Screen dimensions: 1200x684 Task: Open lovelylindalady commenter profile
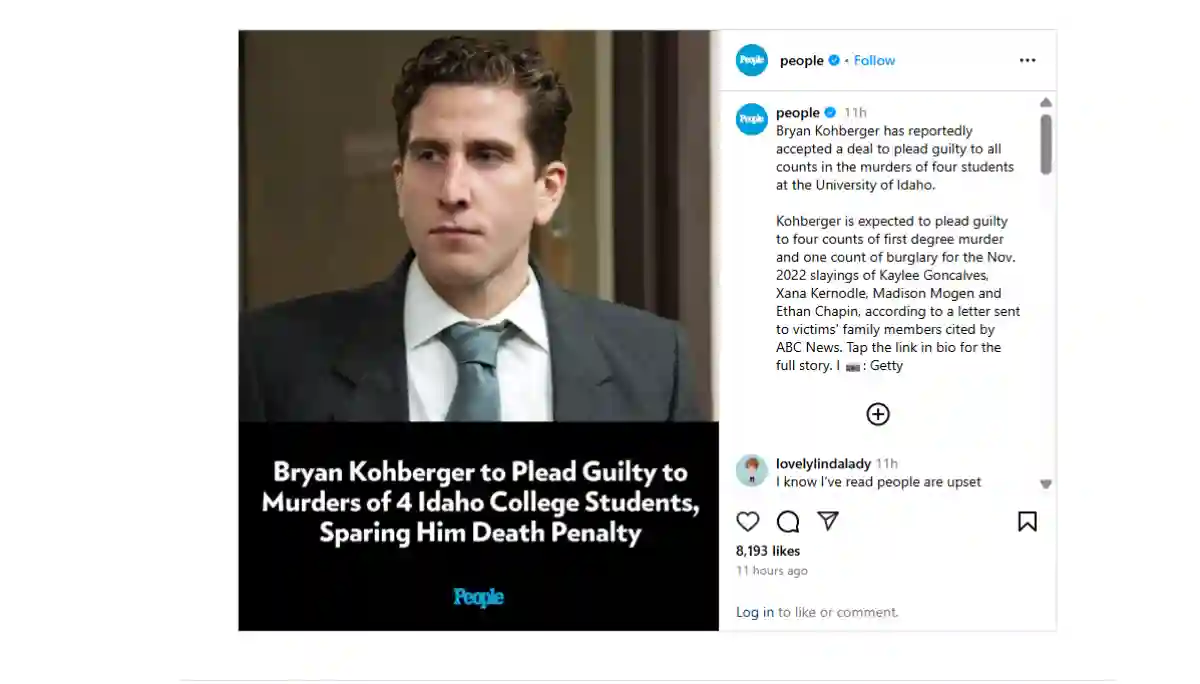point(823,463)
